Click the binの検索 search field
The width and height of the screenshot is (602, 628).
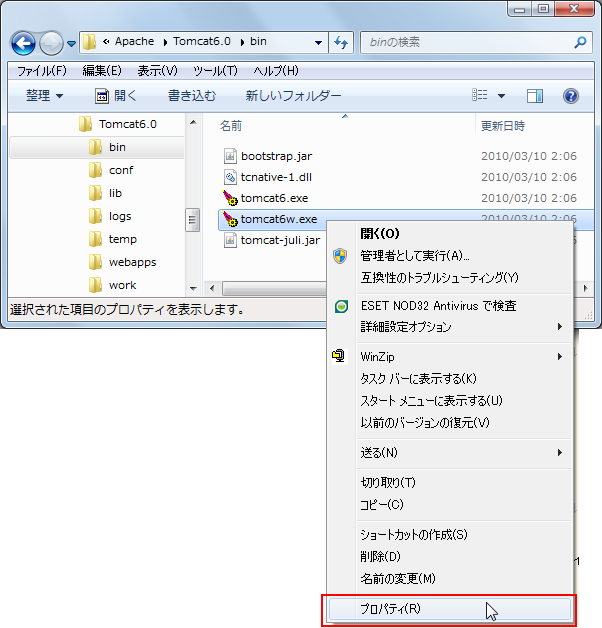[x=465, y=43]
